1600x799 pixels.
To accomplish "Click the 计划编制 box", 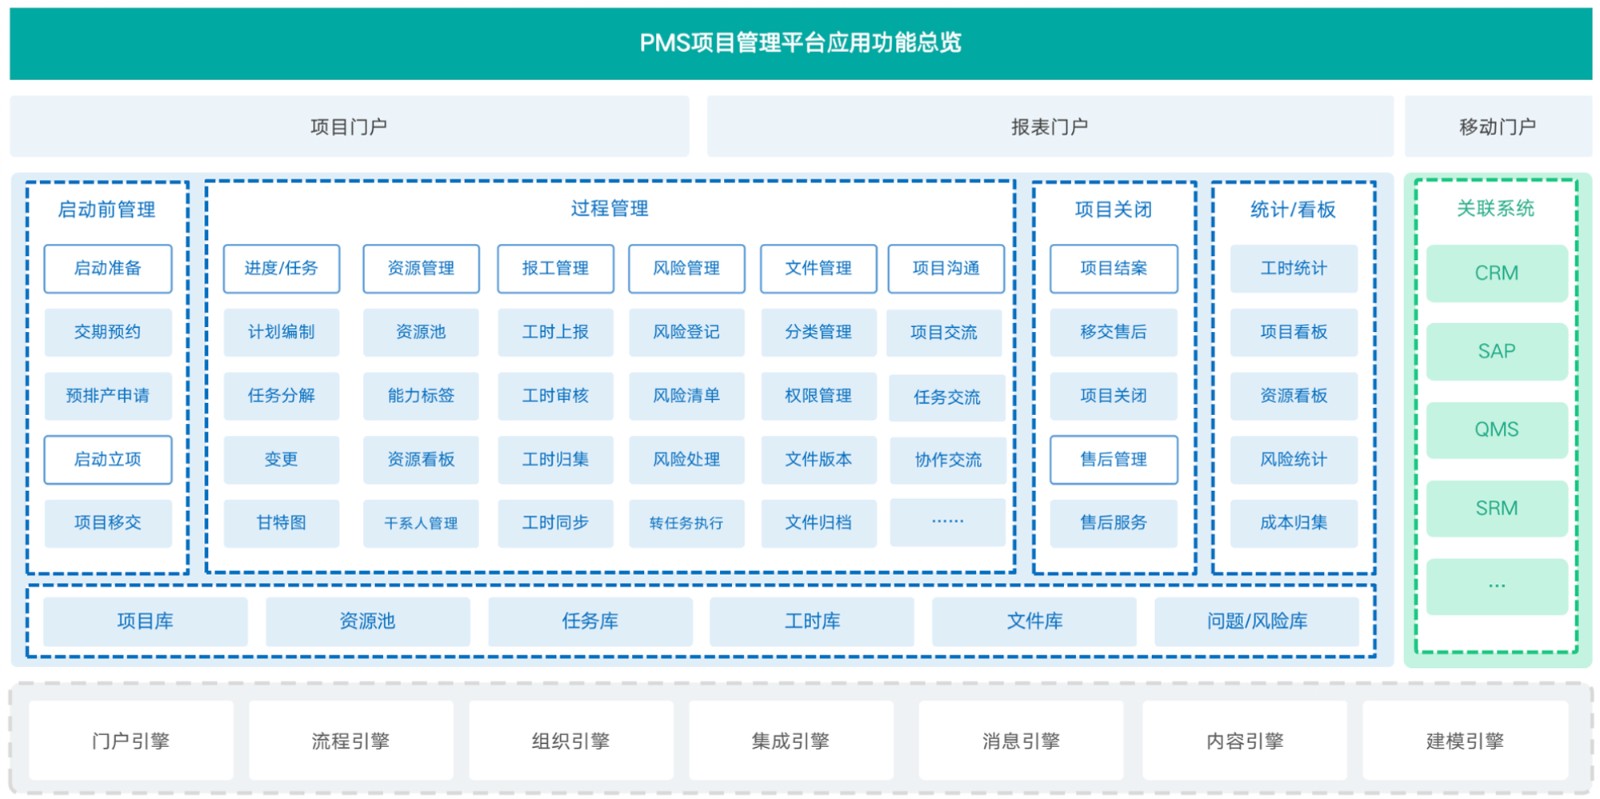I will tap(281, 332).
